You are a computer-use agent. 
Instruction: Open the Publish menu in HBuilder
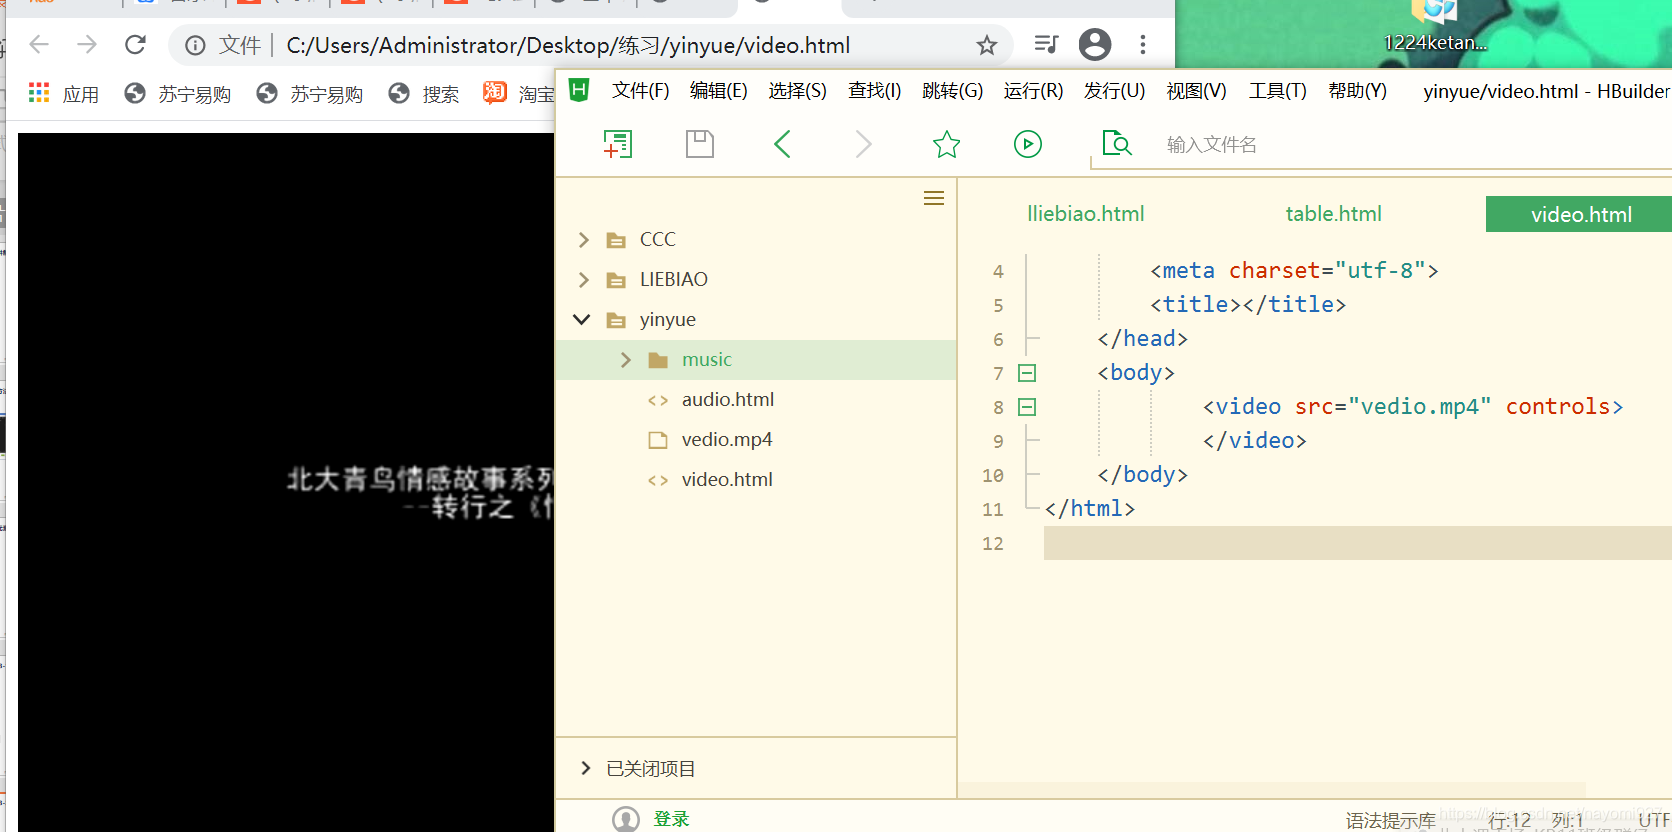(x=1114, y=91)
